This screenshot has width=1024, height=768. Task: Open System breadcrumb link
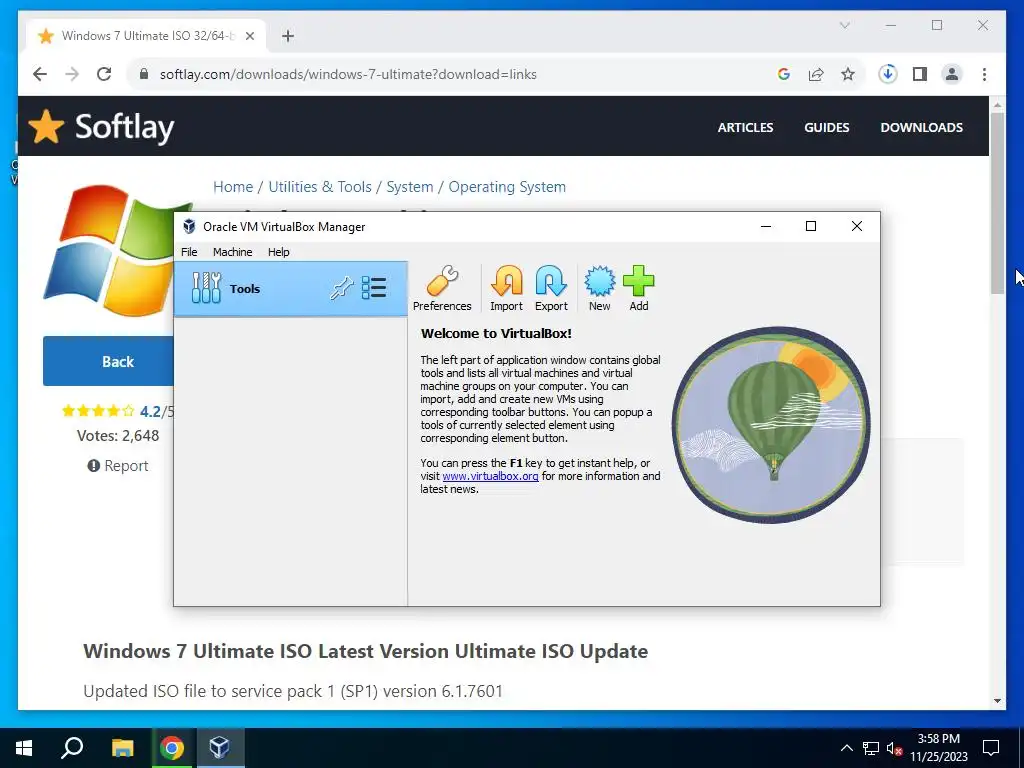tap(409, 187)
